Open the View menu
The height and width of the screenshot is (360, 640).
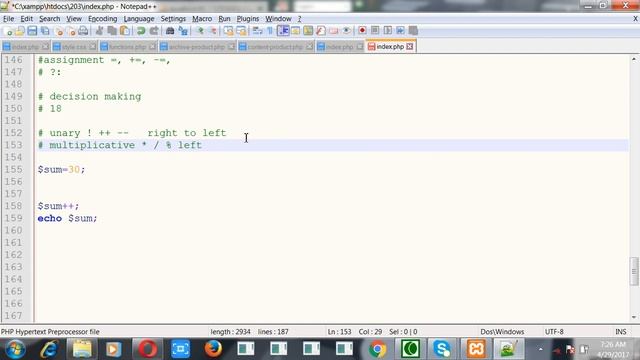point(74,19)
